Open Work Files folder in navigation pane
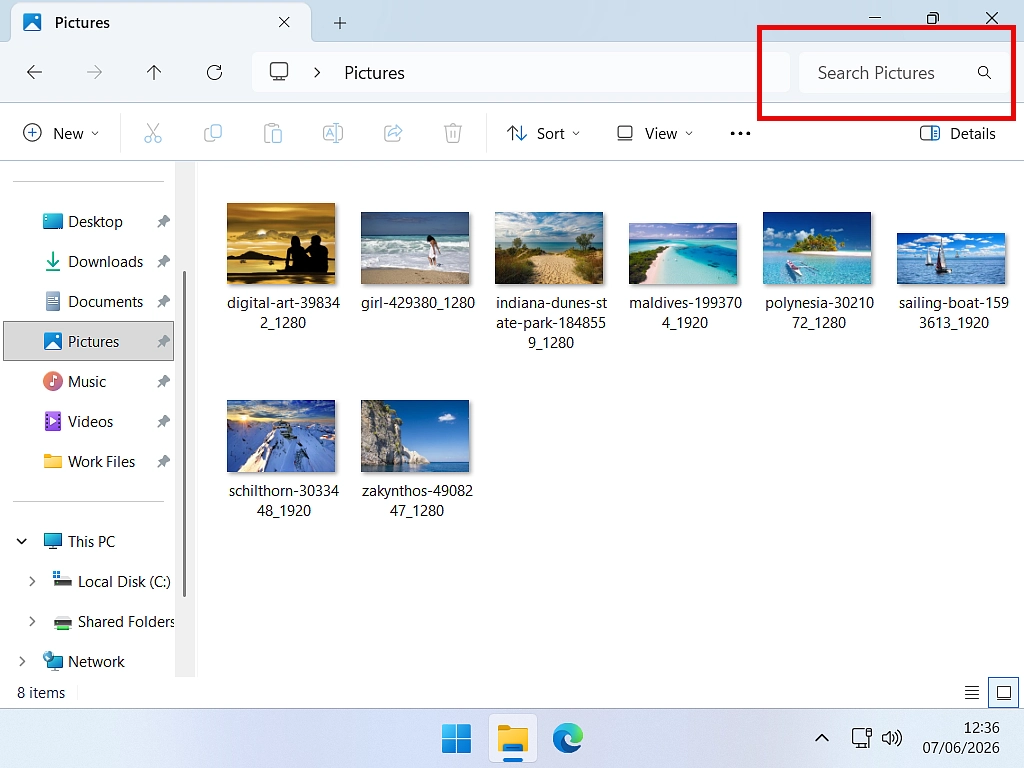This screenshot has width=1024, height=768. coord(89,462)
